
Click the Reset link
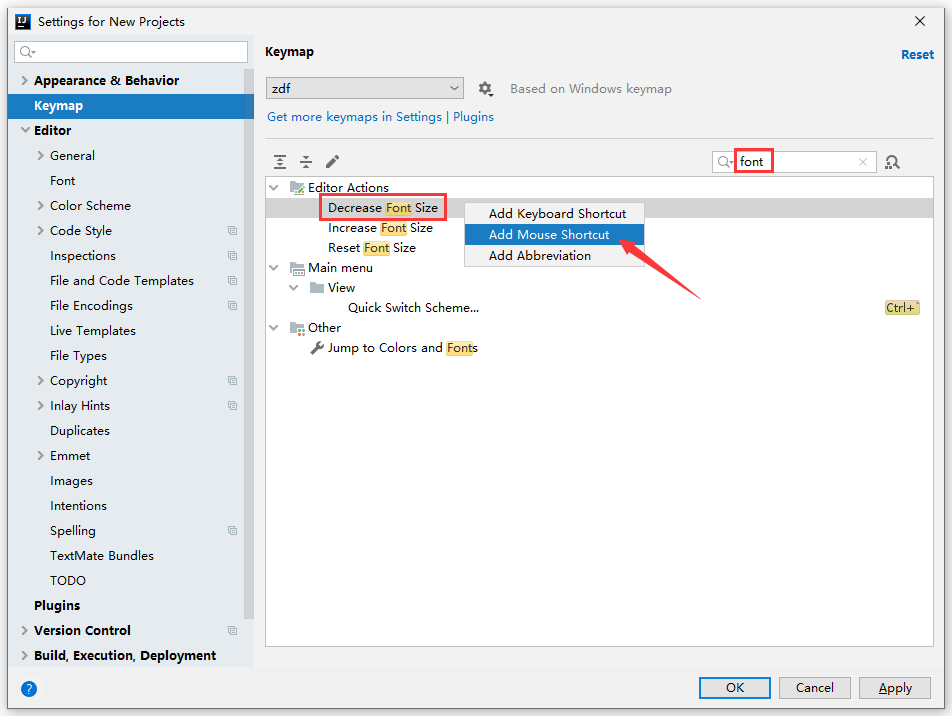pyautogui.click(x=917, y=55)
